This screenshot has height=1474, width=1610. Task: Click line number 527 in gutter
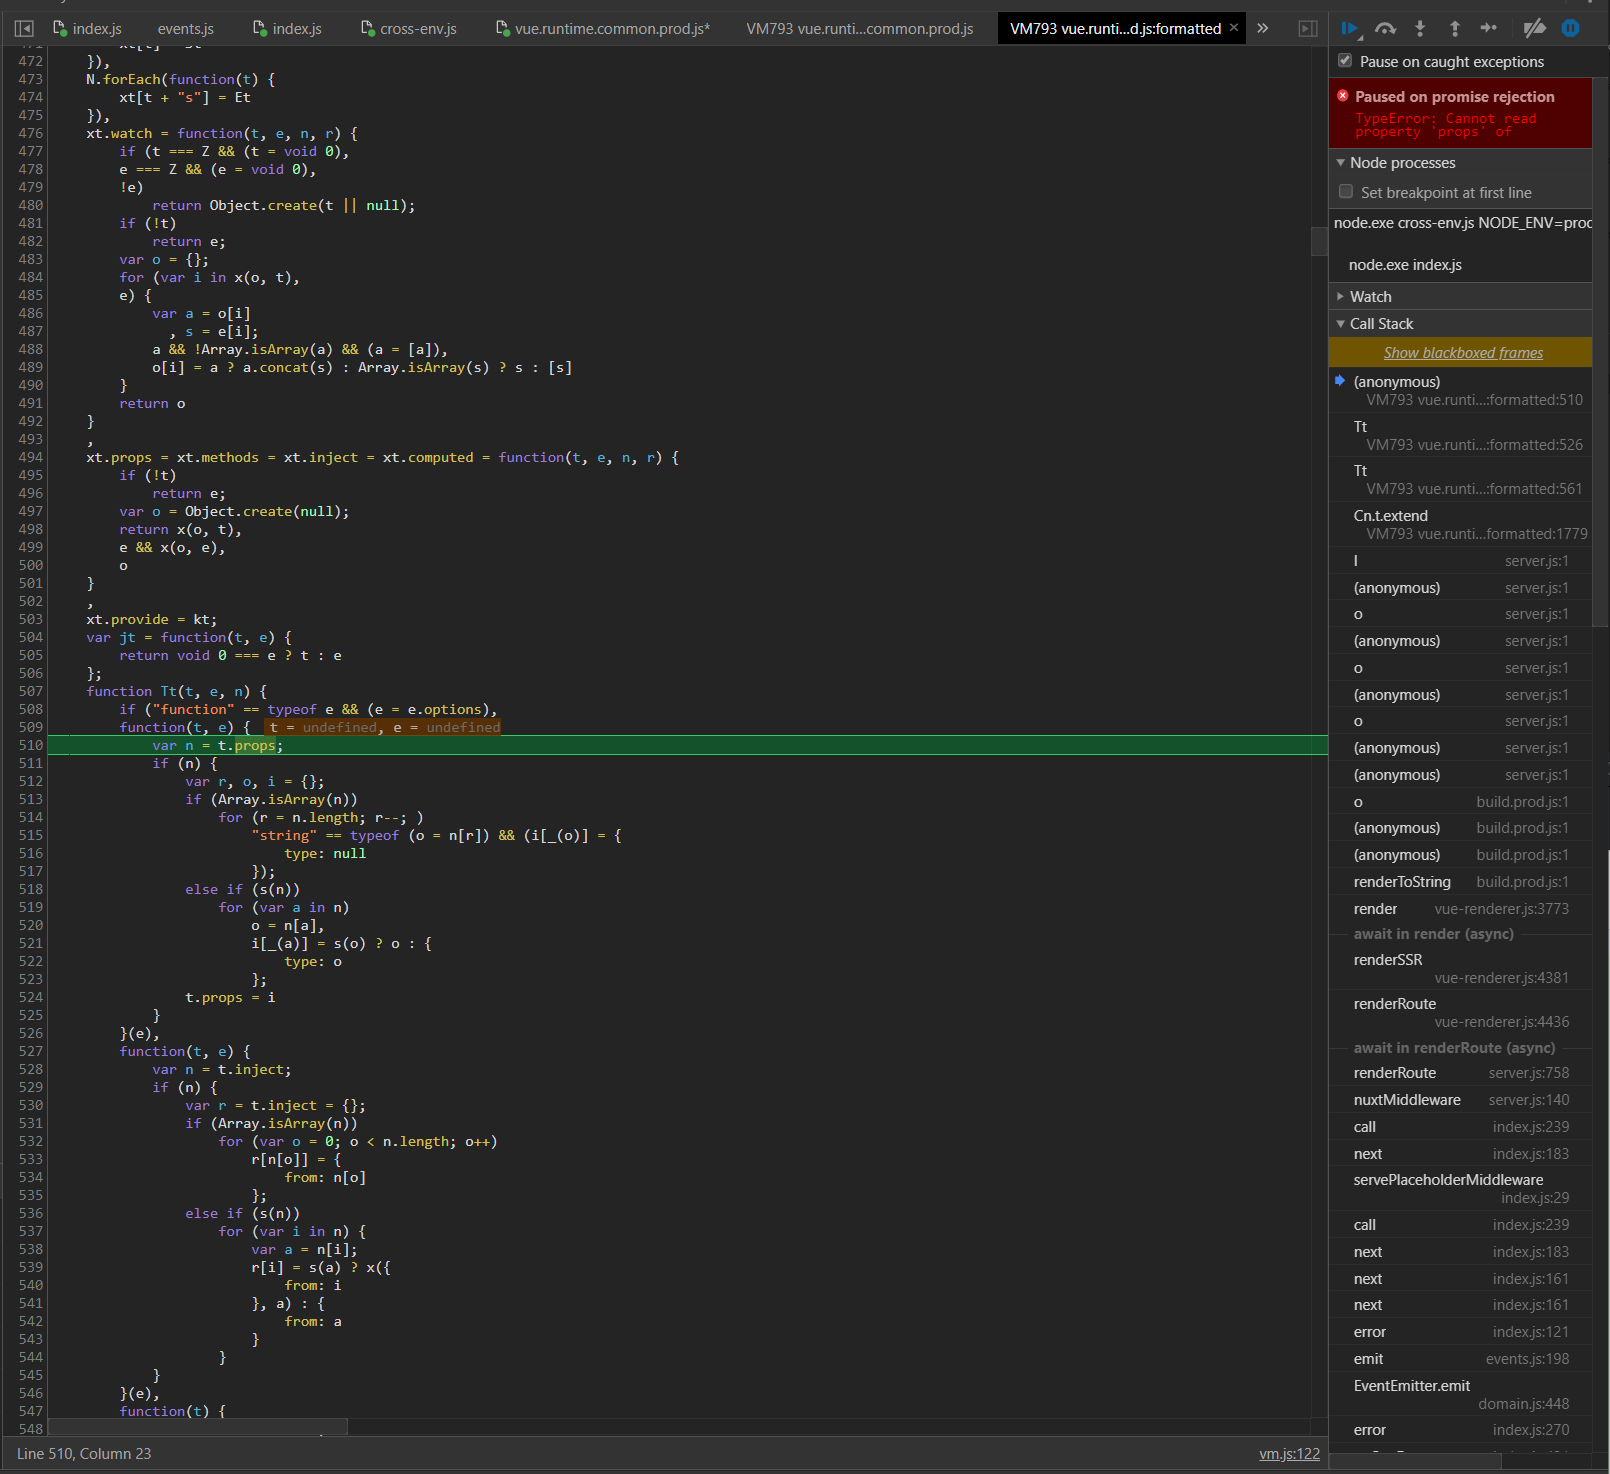coord(31,1051)
